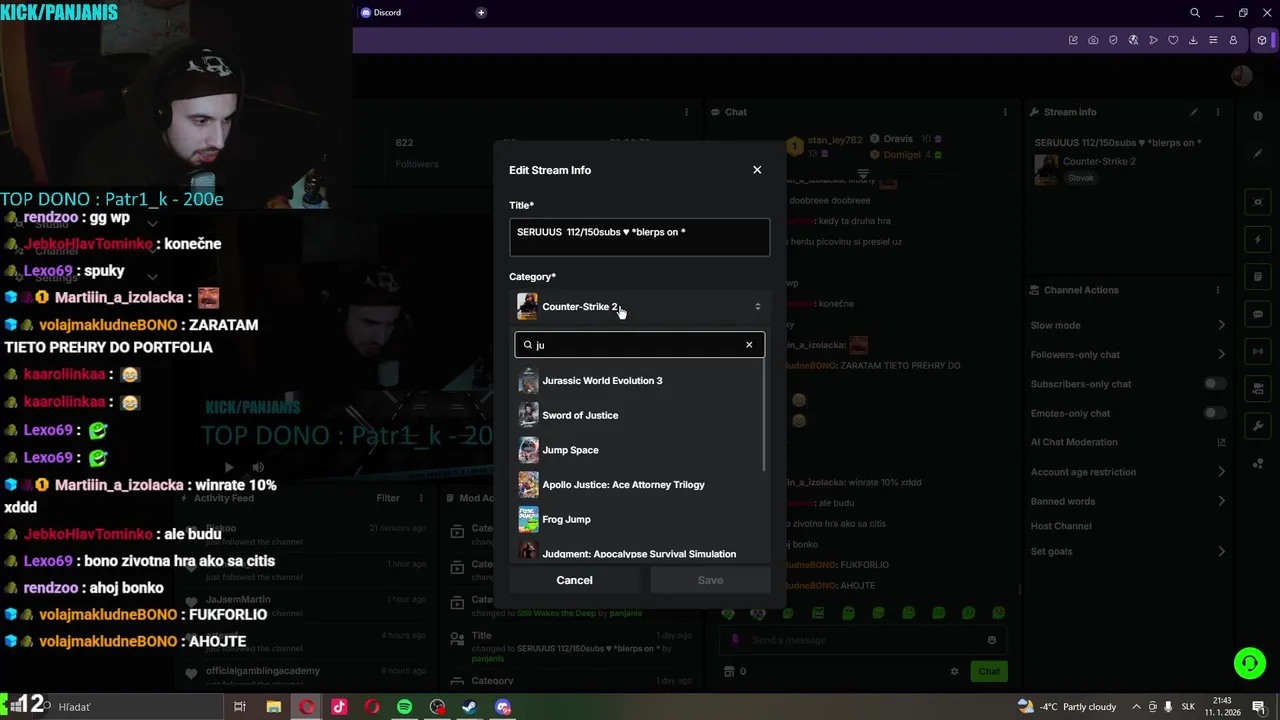
Task: Save the stream info changes
Action: click(710, 580)
